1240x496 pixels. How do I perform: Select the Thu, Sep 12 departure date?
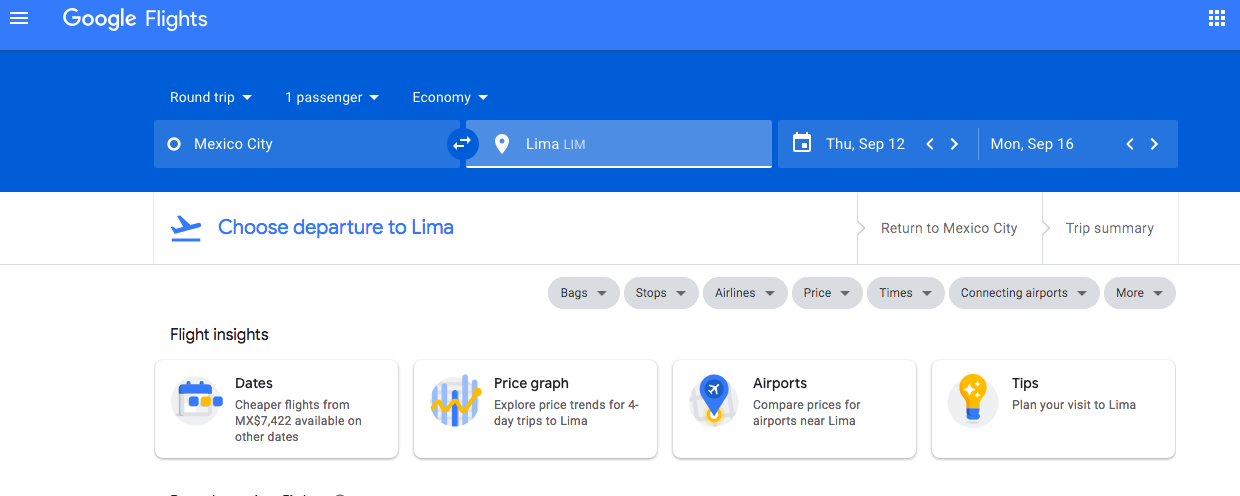coord(865,144)
